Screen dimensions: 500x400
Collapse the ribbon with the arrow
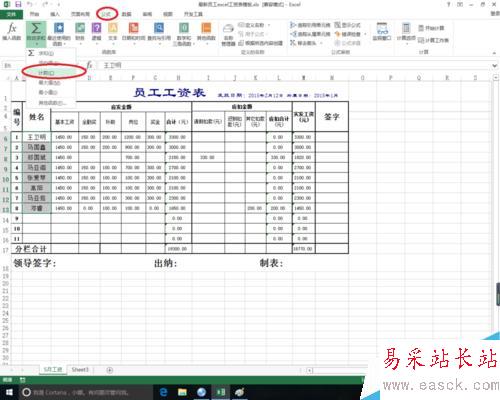click(x=494, y=53)
